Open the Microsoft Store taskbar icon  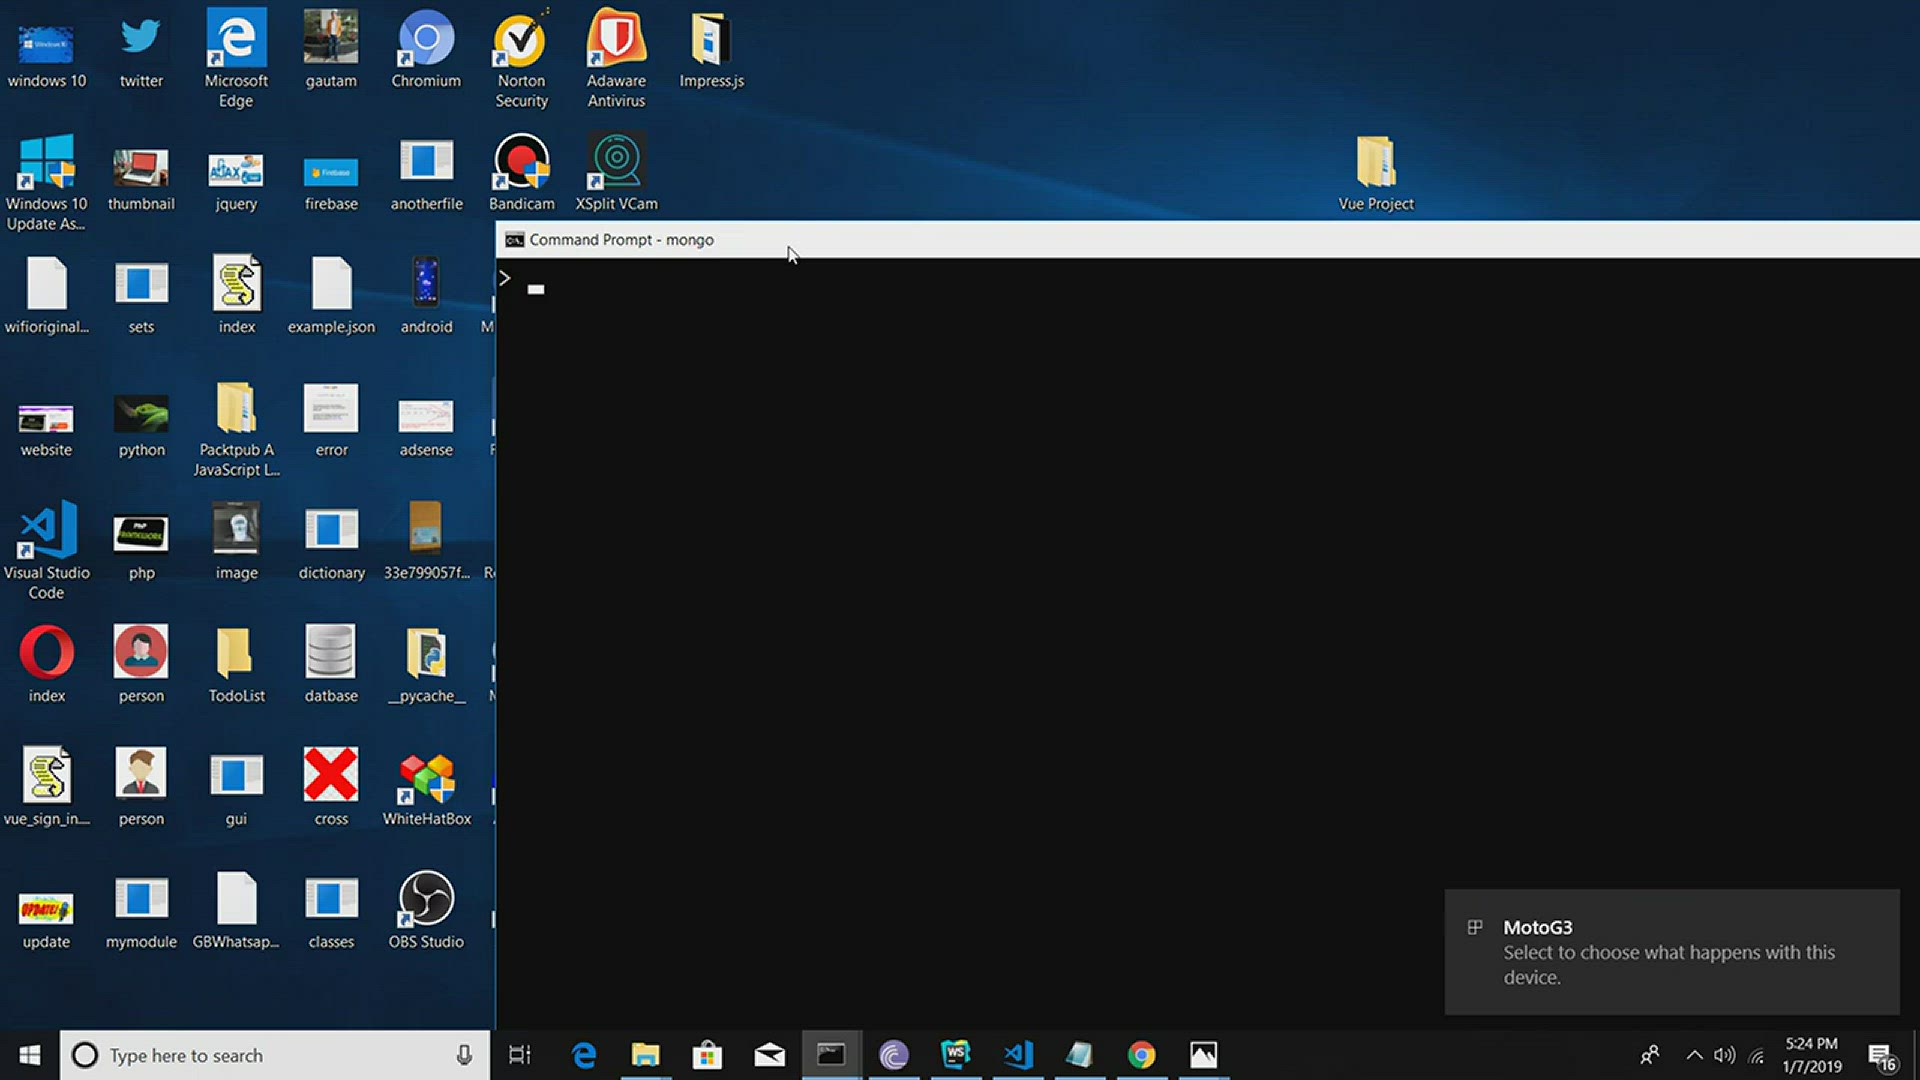pyautogui.click(x=707, y=1054)
